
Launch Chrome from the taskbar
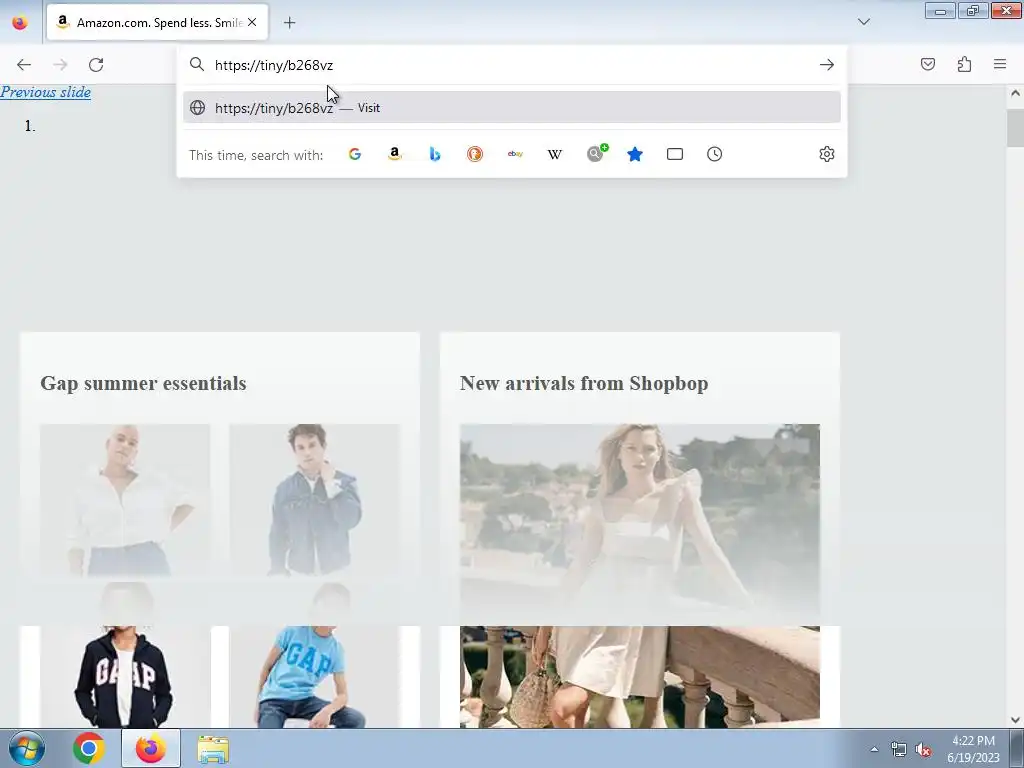click(89, 748)
